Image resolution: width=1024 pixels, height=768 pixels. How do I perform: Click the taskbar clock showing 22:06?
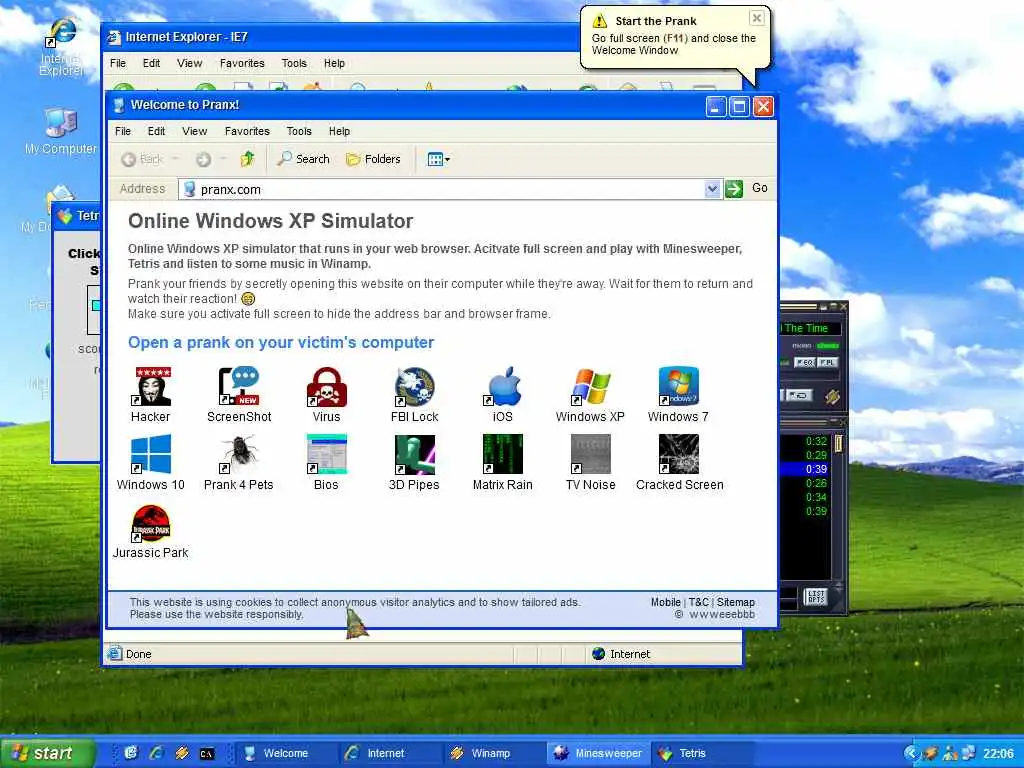coord(999,753)
